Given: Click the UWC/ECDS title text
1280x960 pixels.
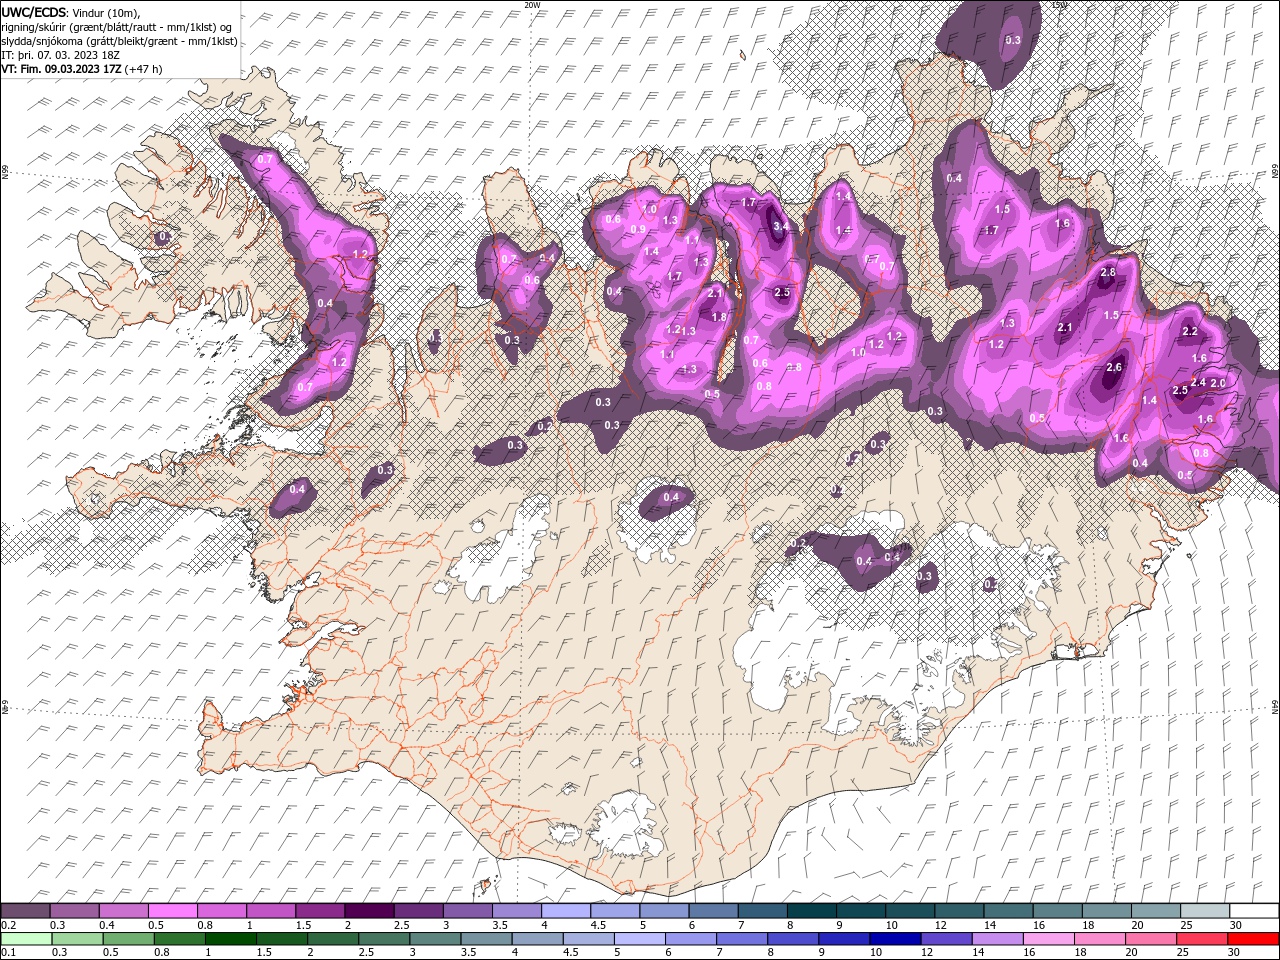Looking at the screenshot, I should 33,11.
